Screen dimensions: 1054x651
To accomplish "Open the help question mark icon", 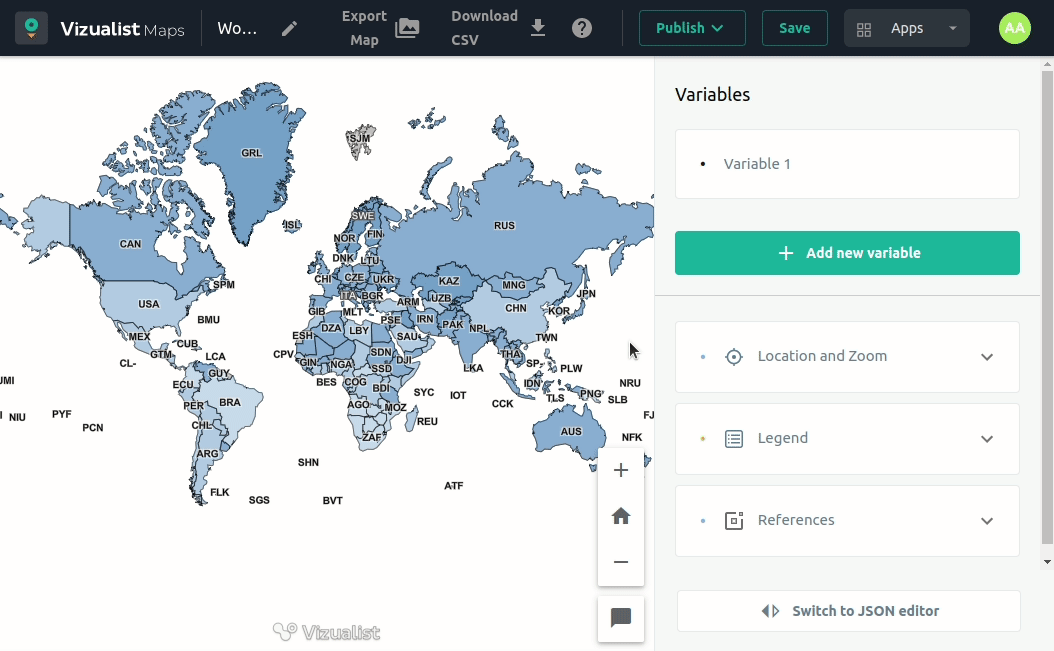I will 582,28.
